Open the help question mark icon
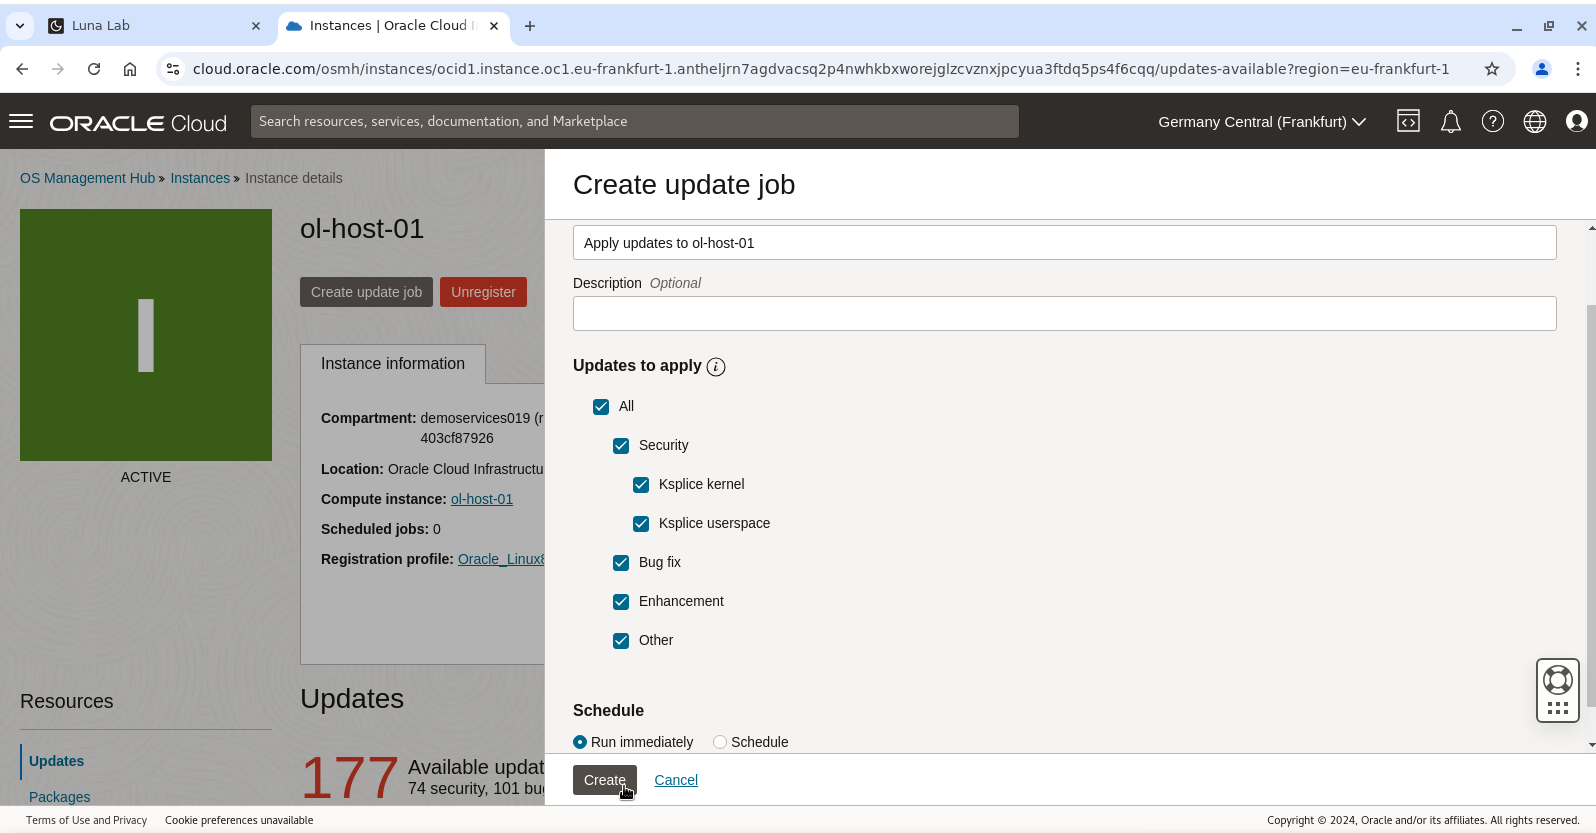1596x833 pixels. point(1492,121)
